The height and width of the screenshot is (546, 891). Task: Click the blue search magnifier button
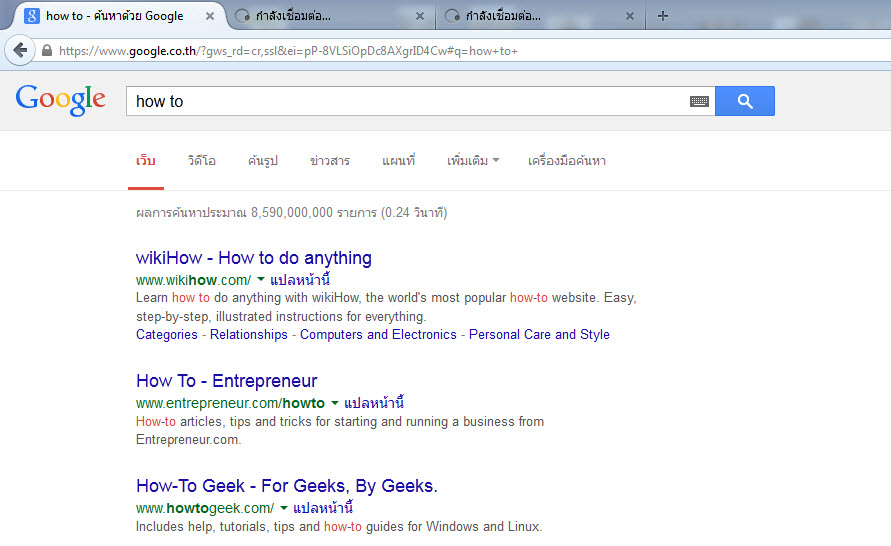tap(744, 101)
